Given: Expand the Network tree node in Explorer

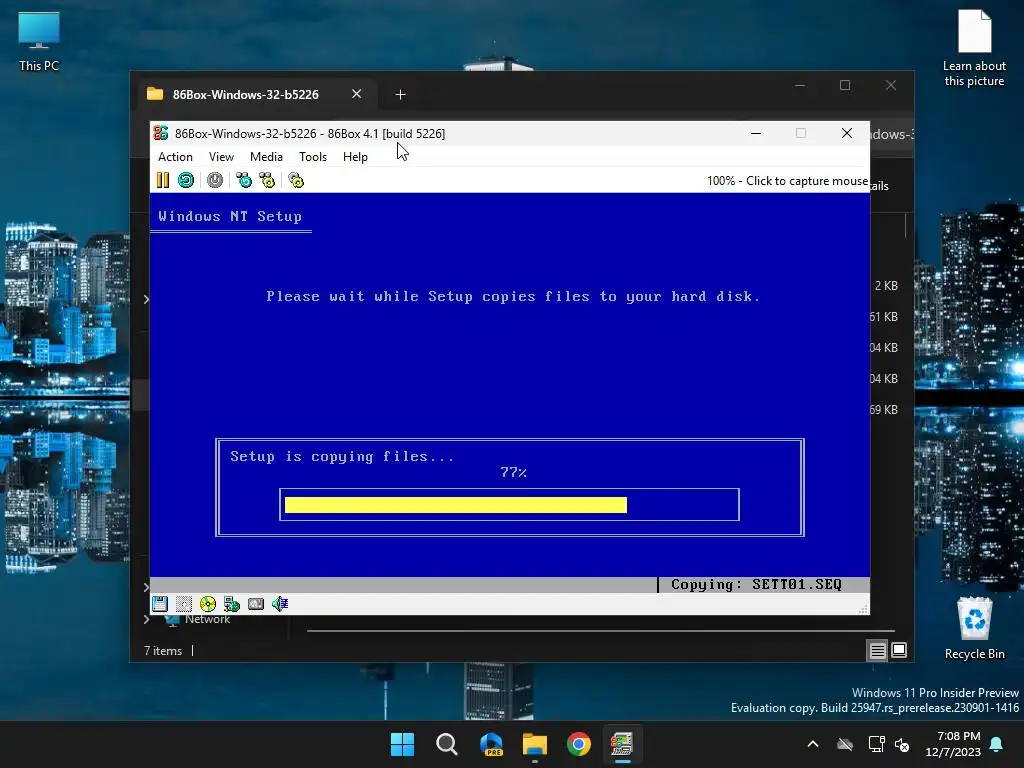Looking at the screenshot, I should tap(146, 619).
